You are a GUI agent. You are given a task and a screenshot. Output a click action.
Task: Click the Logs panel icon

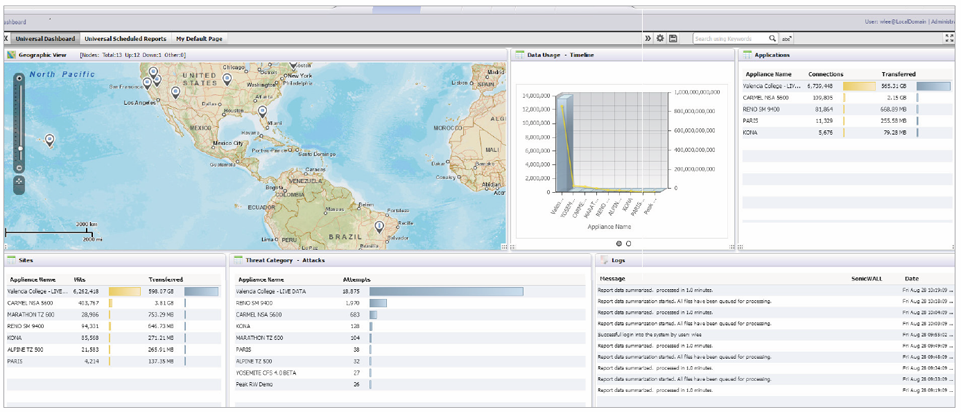[605, 261]
